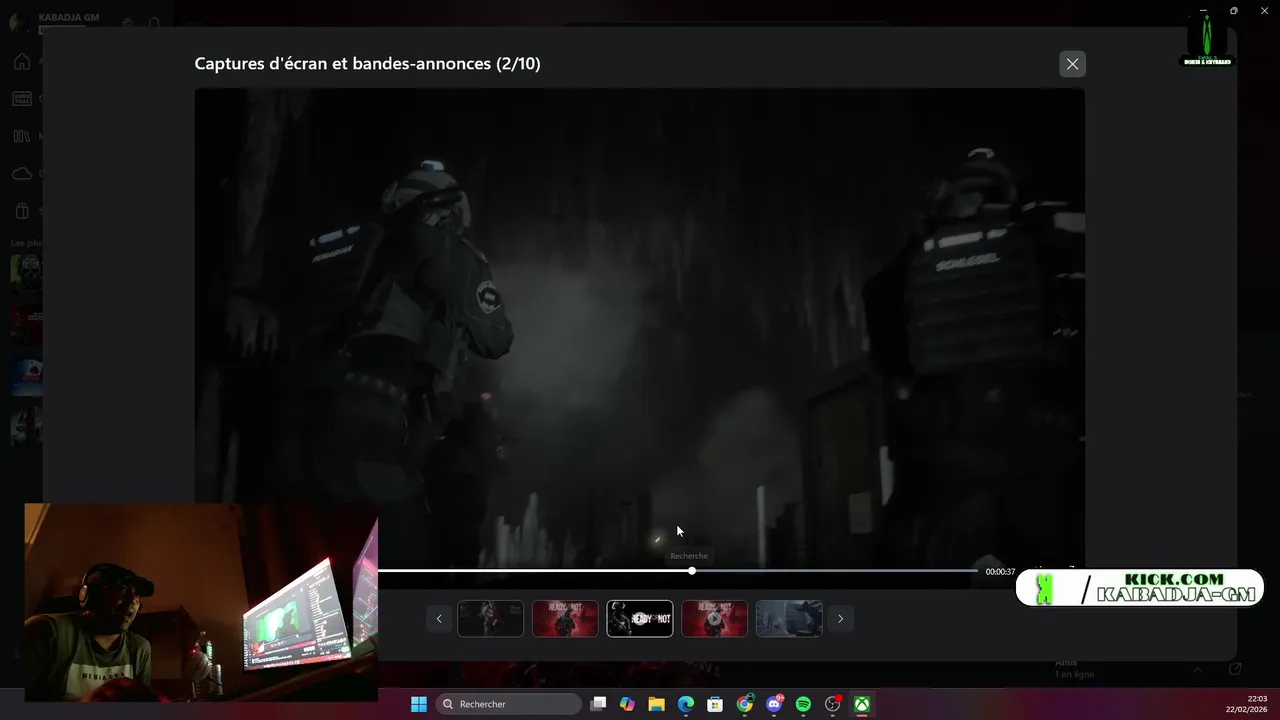
Task: Select the second red Ready or Not thumbnail
Action: (565, 619)
